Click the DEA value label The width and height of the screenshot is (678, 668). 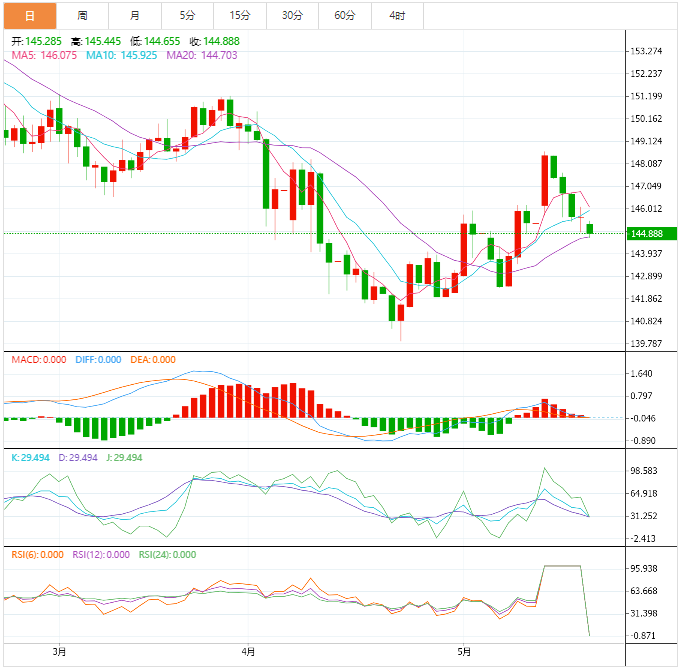tap(153, 360)
